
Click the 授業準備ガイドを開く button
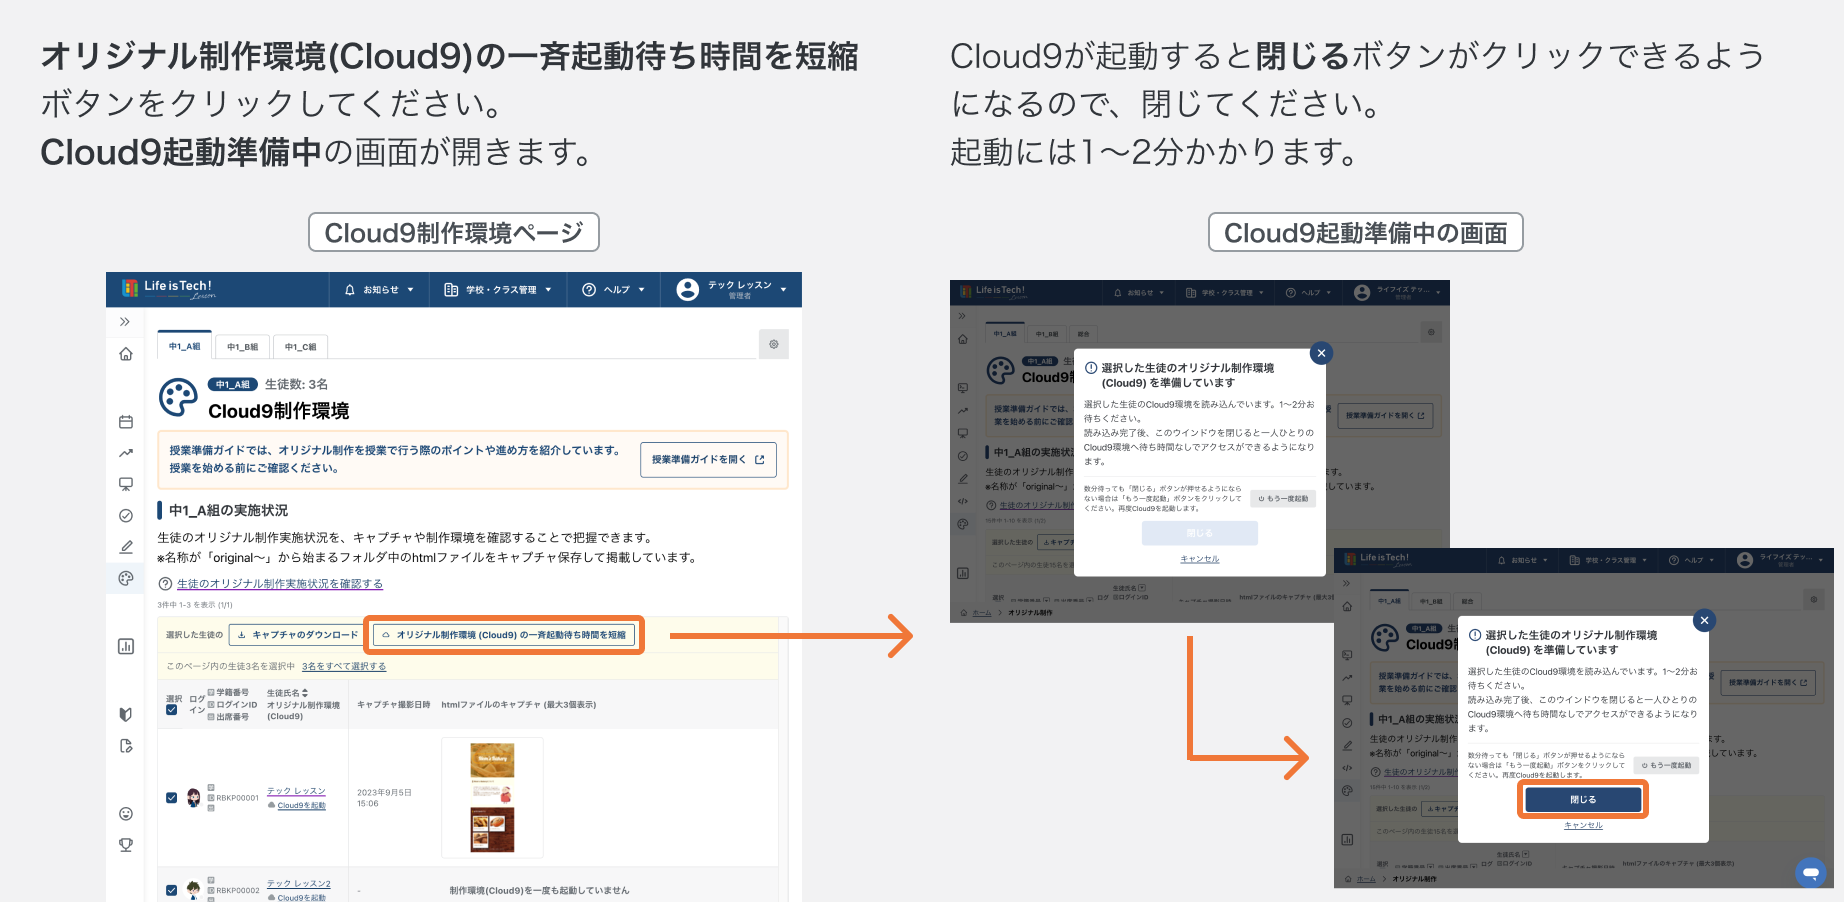tap(708, 459)
